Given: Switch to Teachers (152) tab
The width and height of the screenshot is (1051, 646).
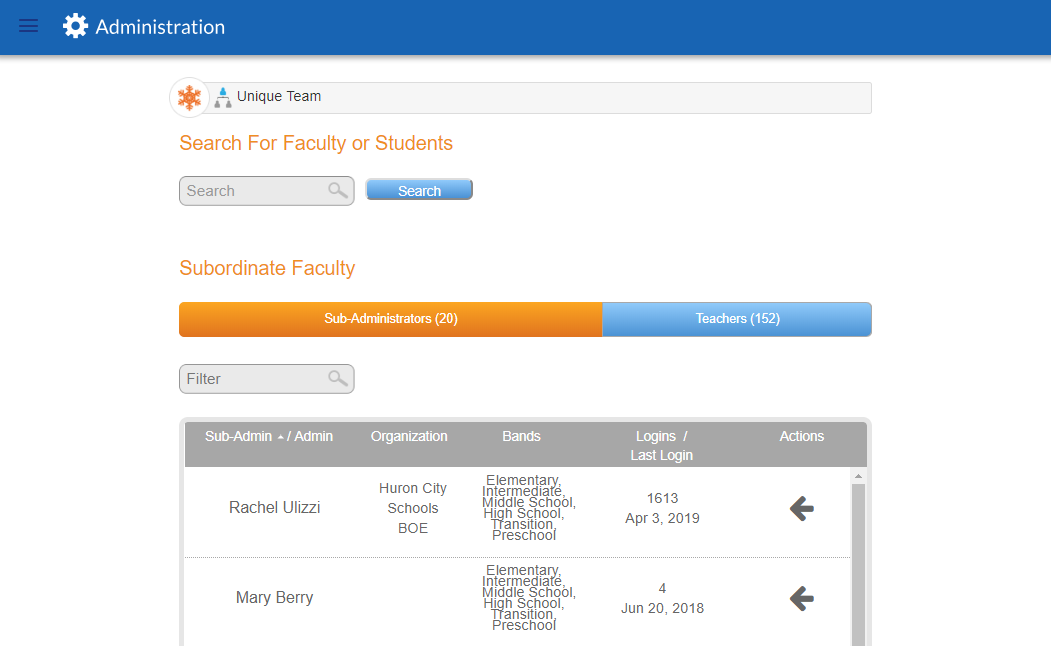Looking at the screenshot, I should click(x=737, y=319).
